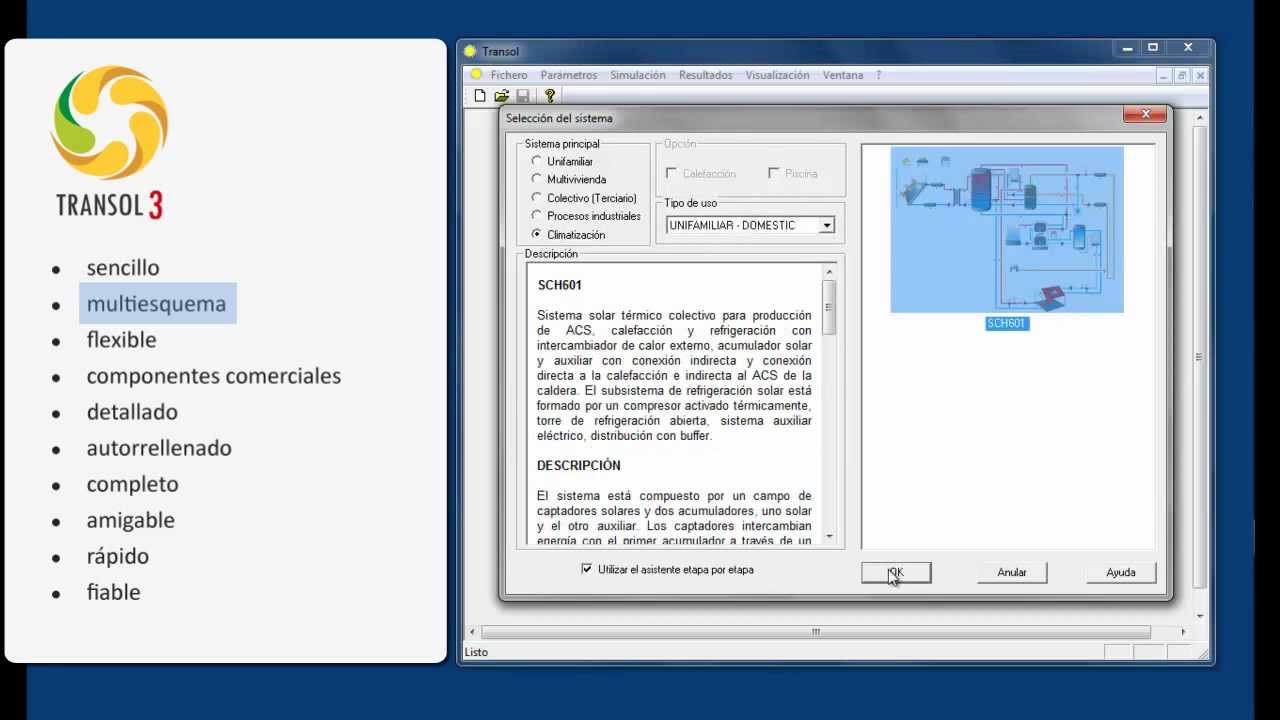
Task: Click the Ayuda button
Action: pos(1121,572)
